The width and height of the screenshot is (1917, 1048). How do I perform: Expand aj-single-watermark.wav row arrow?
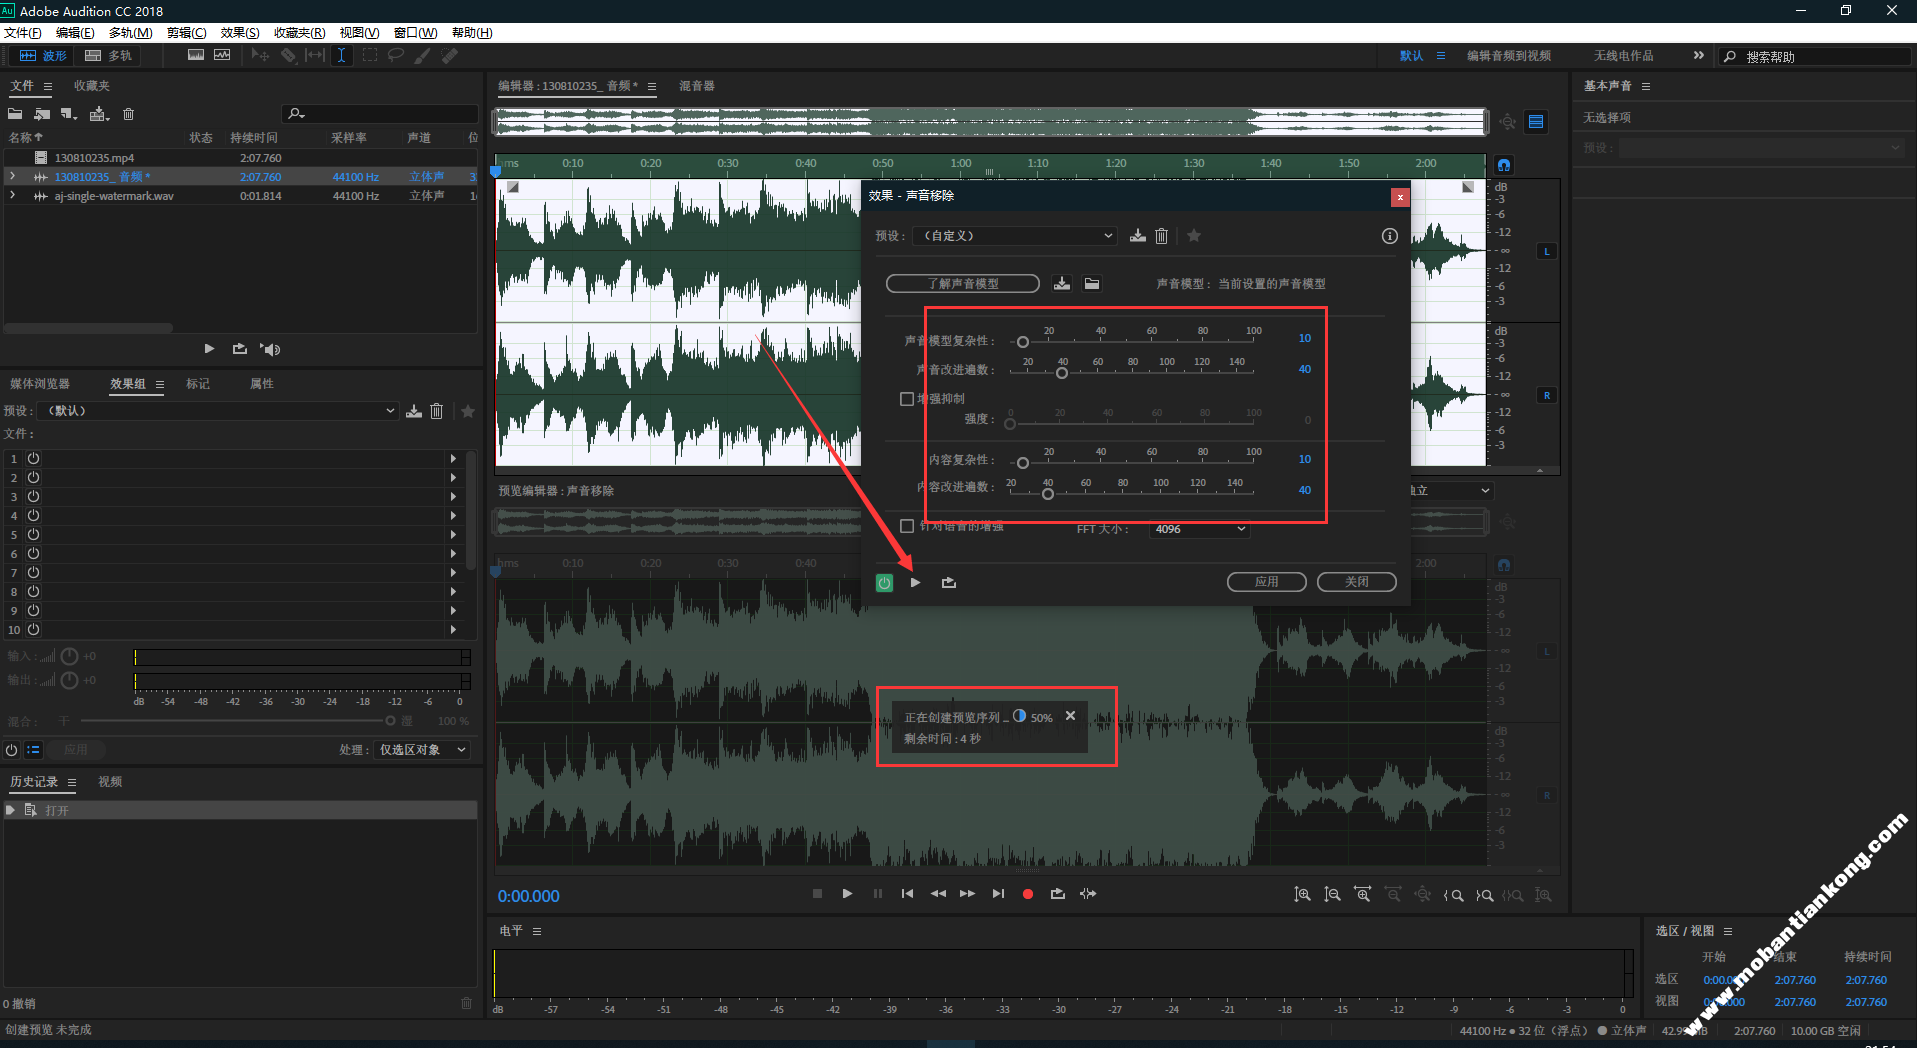[12, 196]
